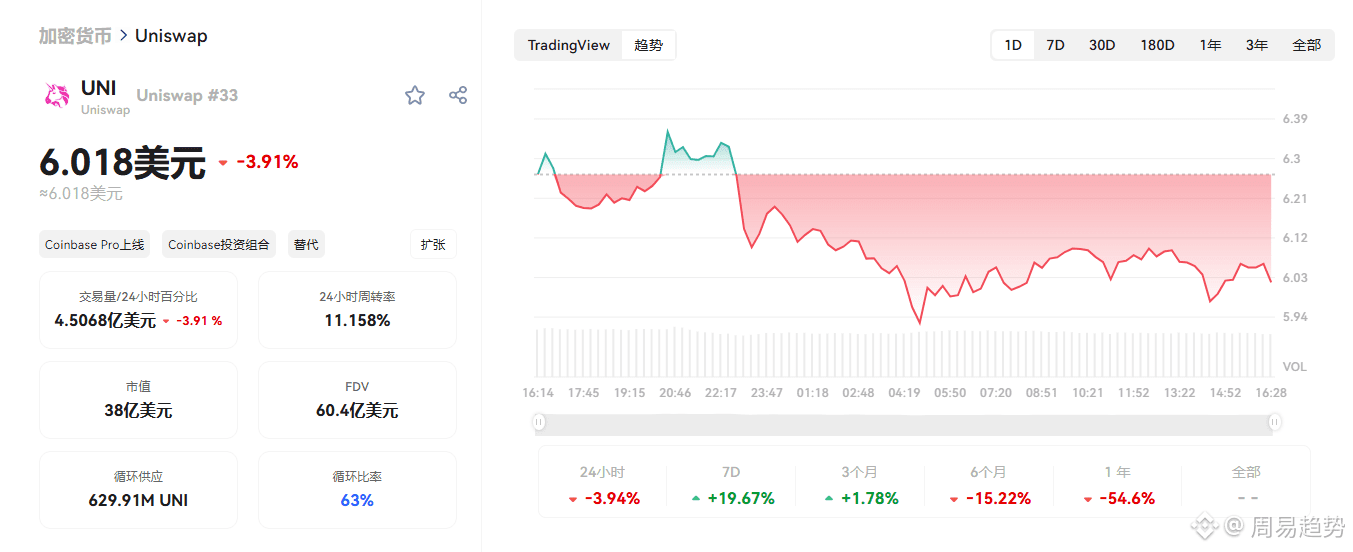This screenshot has width=1353, height=552.
Task: Click the 7D performance cell
Action: pyautogui.click(x=732, y=485)
